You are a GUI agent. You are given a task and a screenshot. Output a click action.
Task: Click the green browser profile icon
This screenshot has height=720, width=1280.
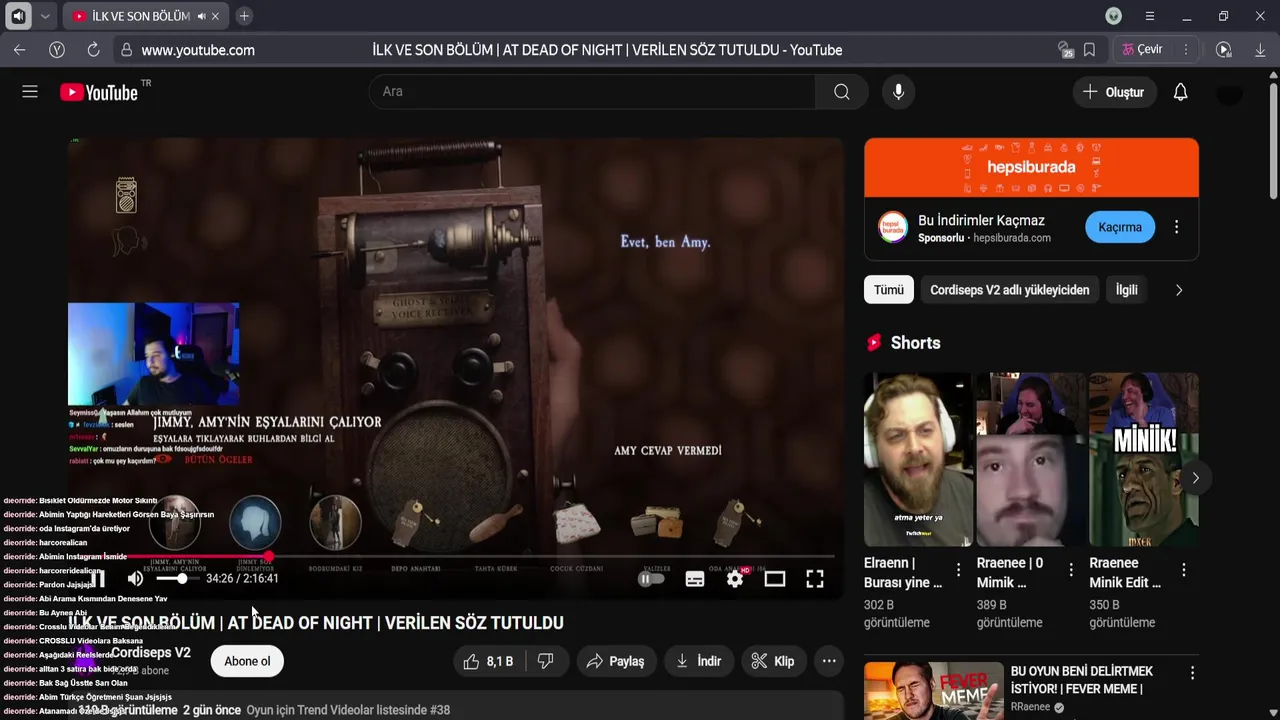[1113, 16]
